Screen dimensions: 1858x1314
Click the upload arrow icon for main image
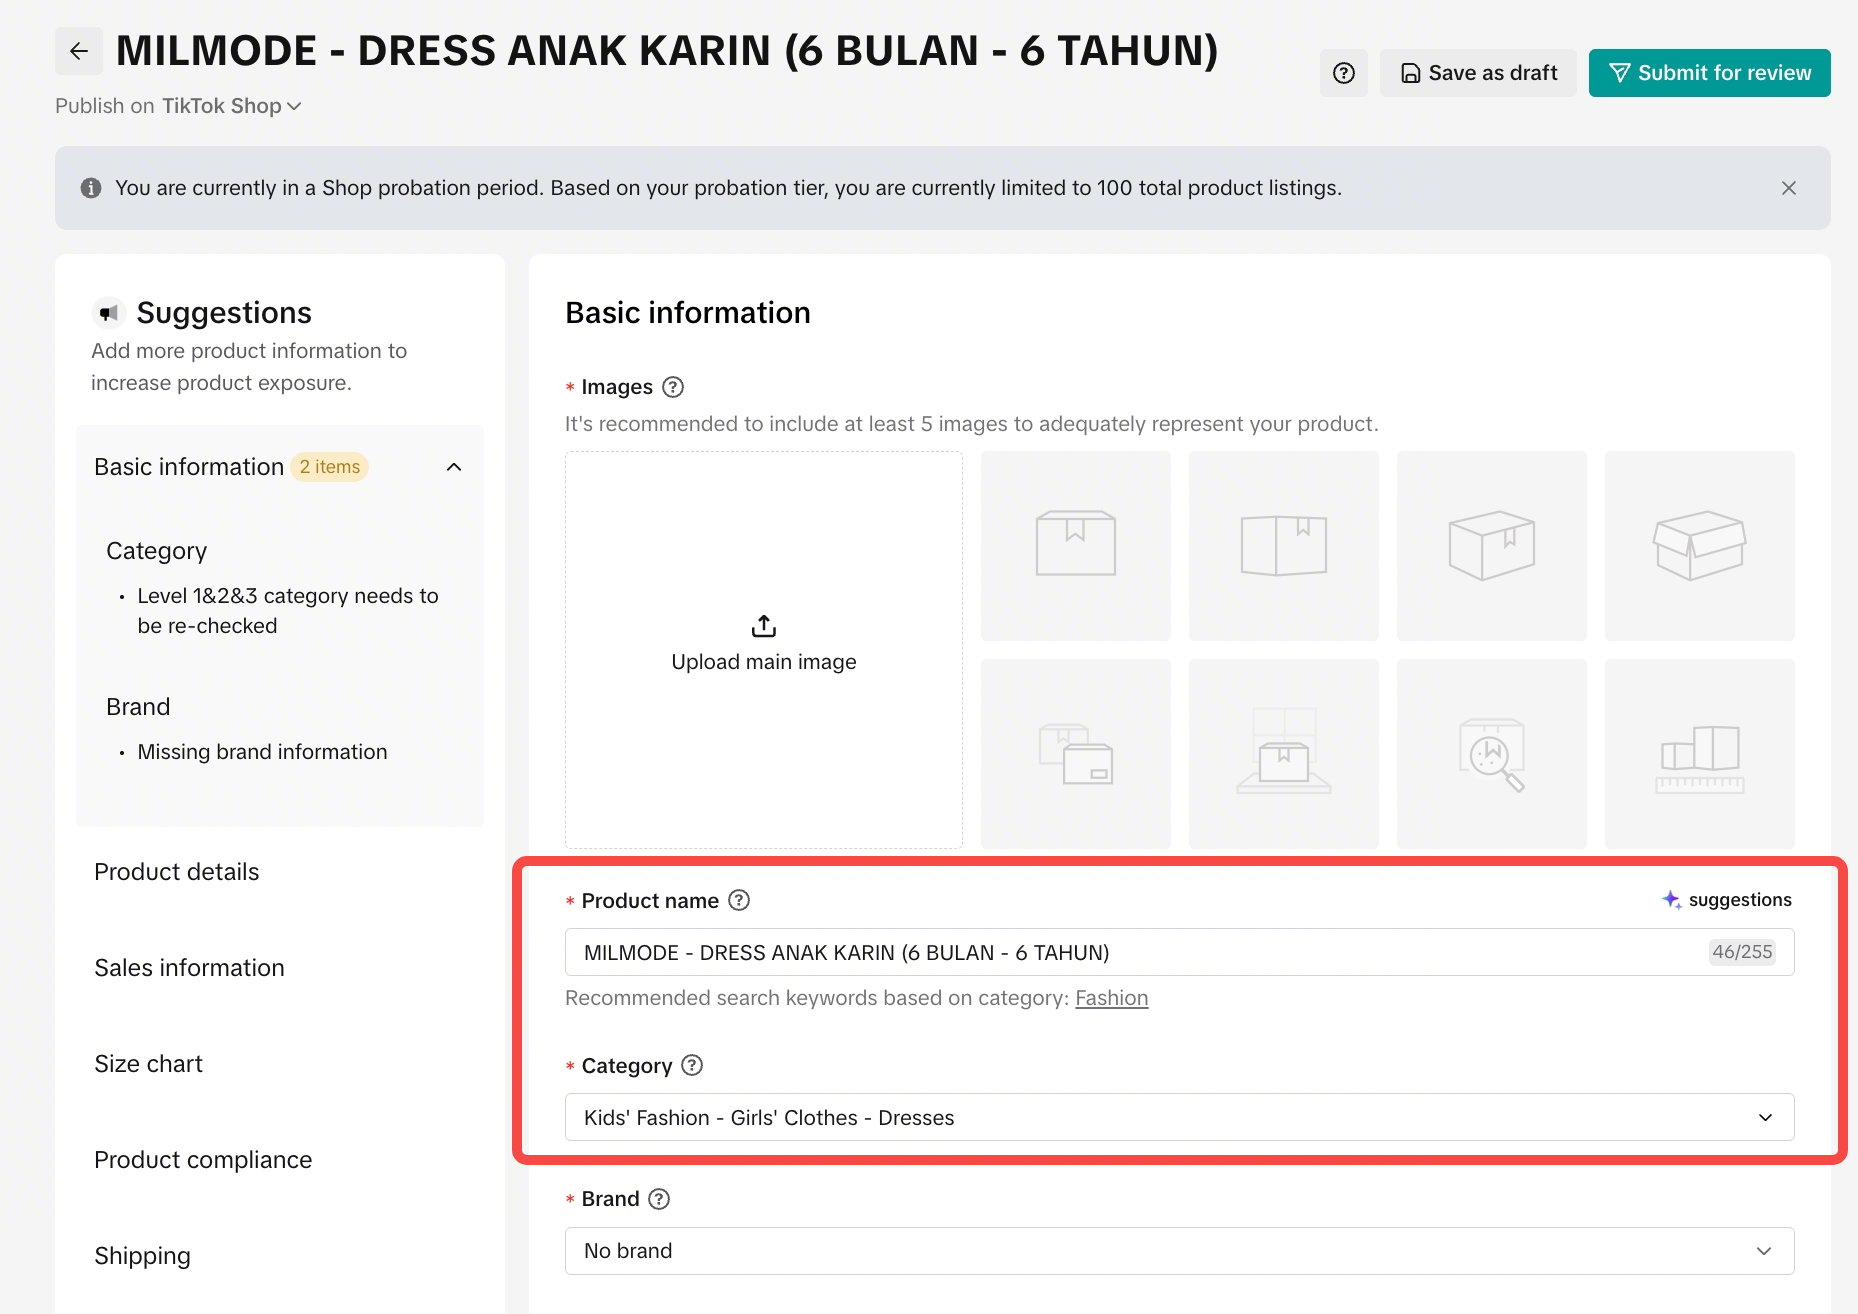coord(764,626)
